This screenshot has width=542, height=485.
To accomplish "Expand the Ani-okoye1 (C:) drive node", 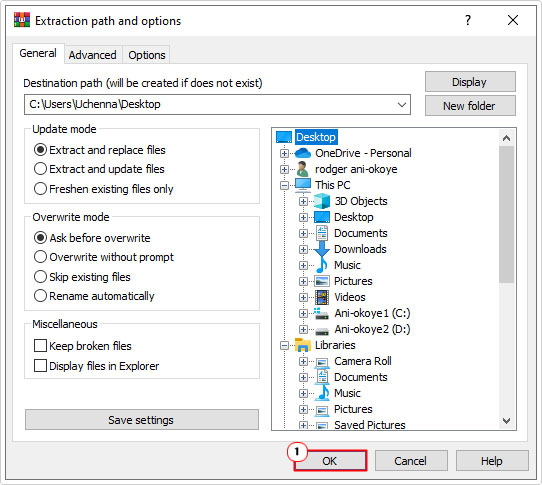I will click(303, 313).
